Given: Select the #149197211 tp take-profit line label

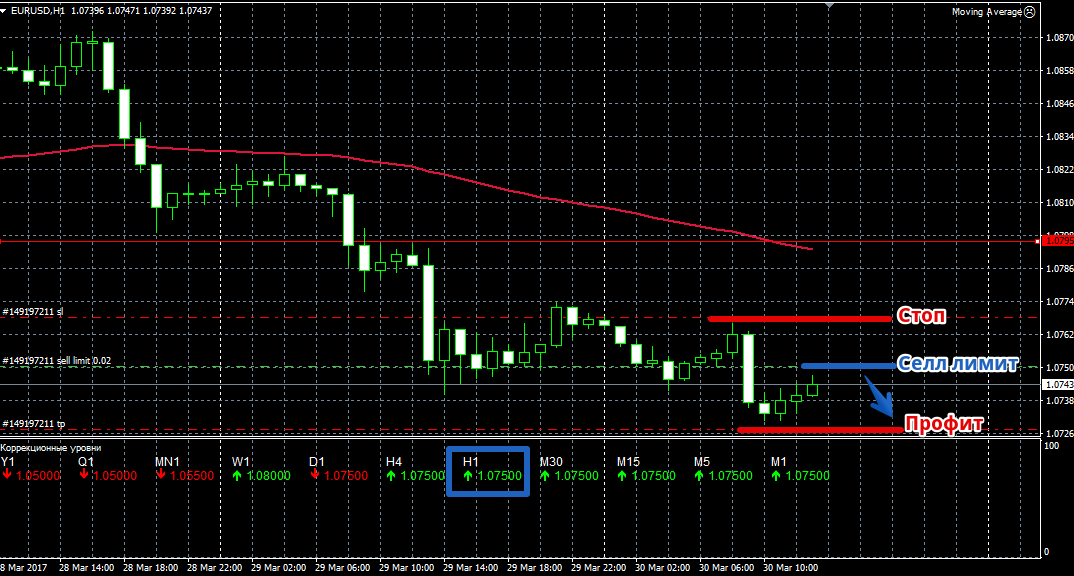Looking at the screenshot, I should (33, 424).
